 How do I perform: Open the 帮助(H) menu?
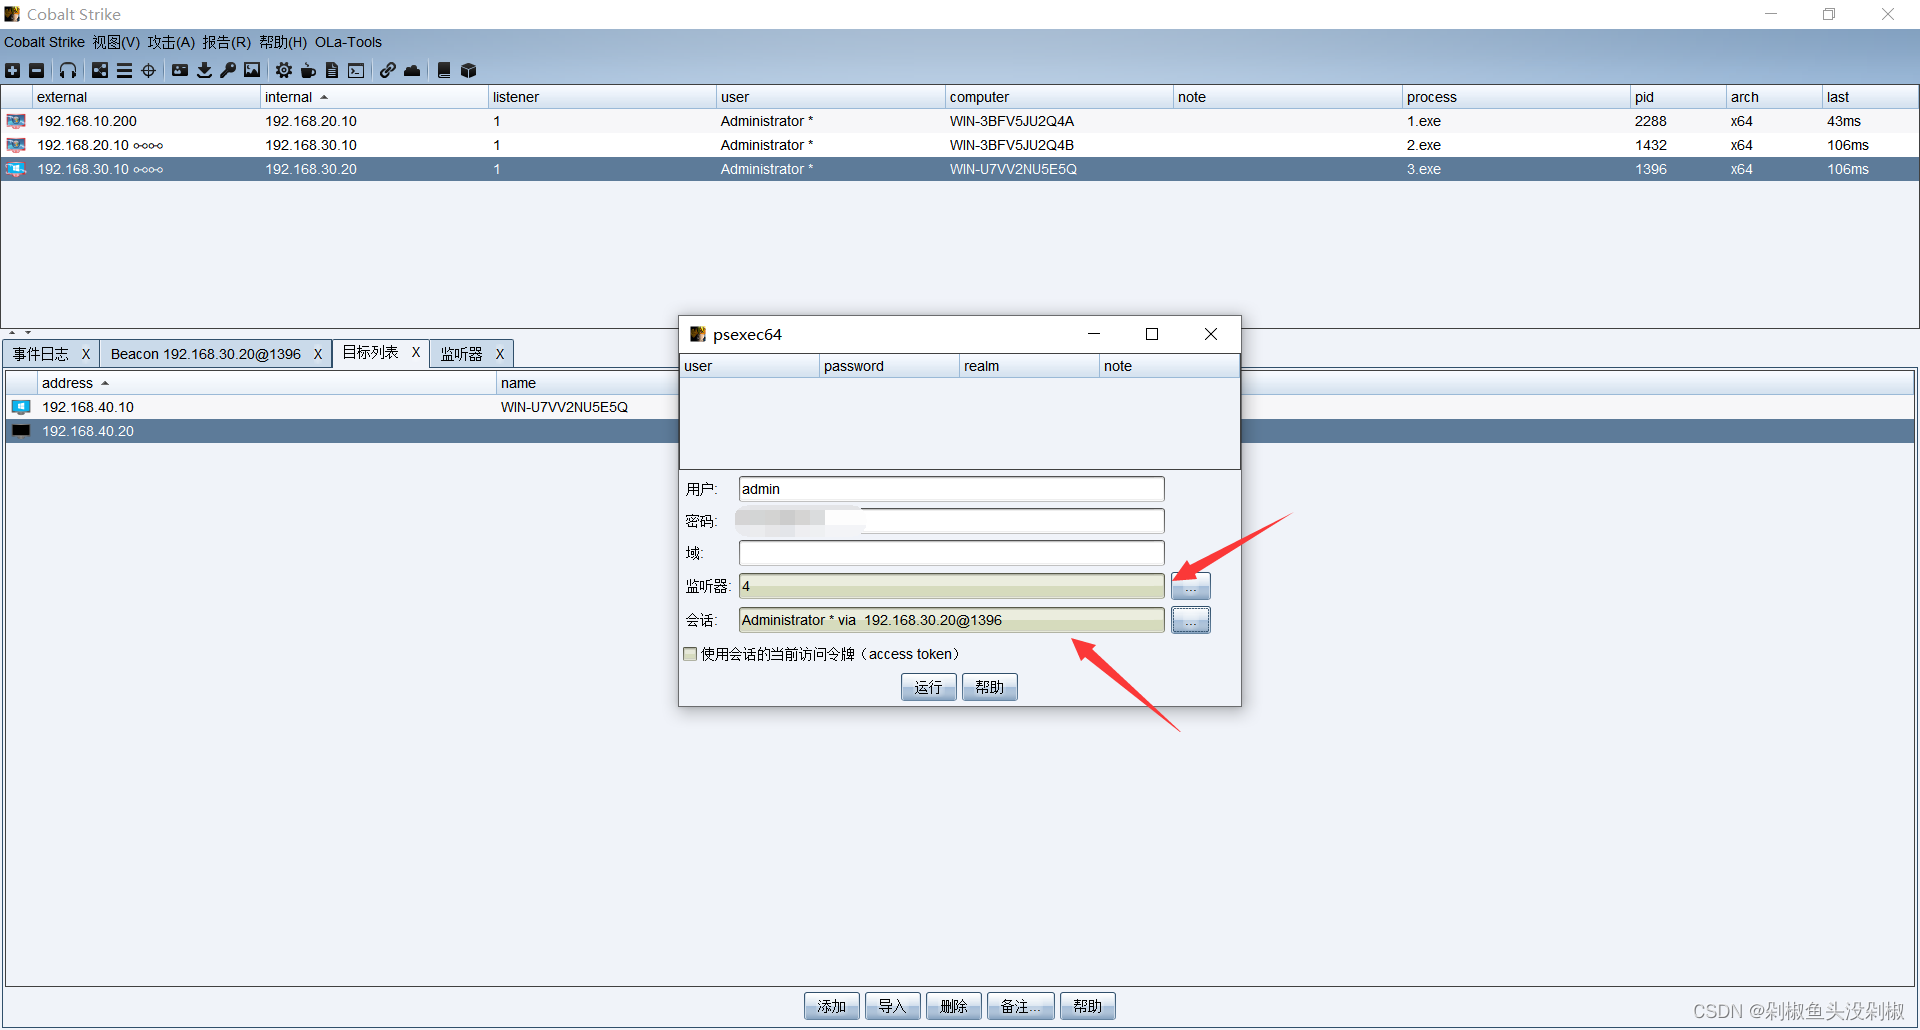coord(283,42)
